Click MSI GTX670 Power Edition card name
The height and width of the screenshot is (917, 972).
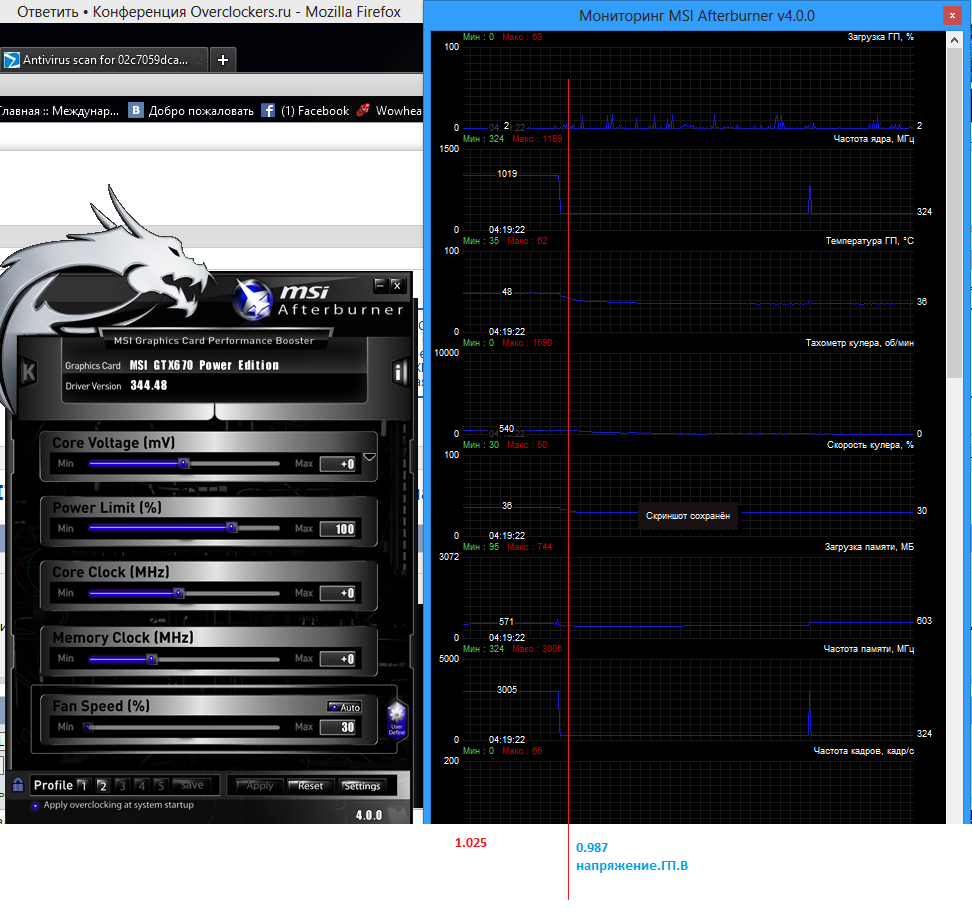click(204, 365)
